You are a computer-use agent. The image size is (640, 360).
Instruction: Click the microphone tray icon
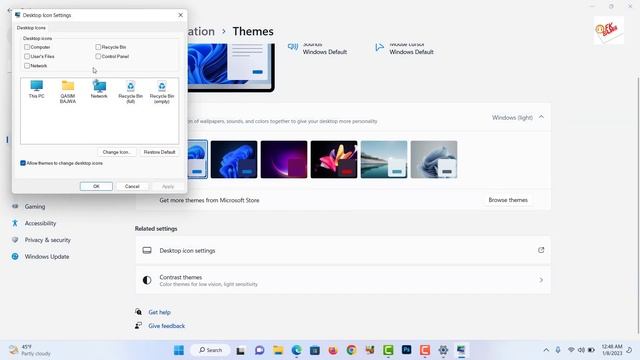coord(558,350)
